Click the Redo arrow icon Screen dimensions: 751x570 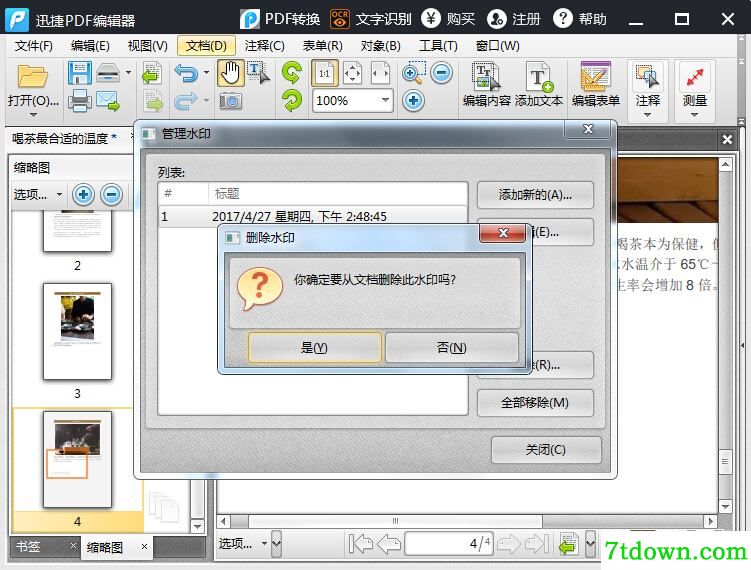pyautogui.click(x=186, y=101)
